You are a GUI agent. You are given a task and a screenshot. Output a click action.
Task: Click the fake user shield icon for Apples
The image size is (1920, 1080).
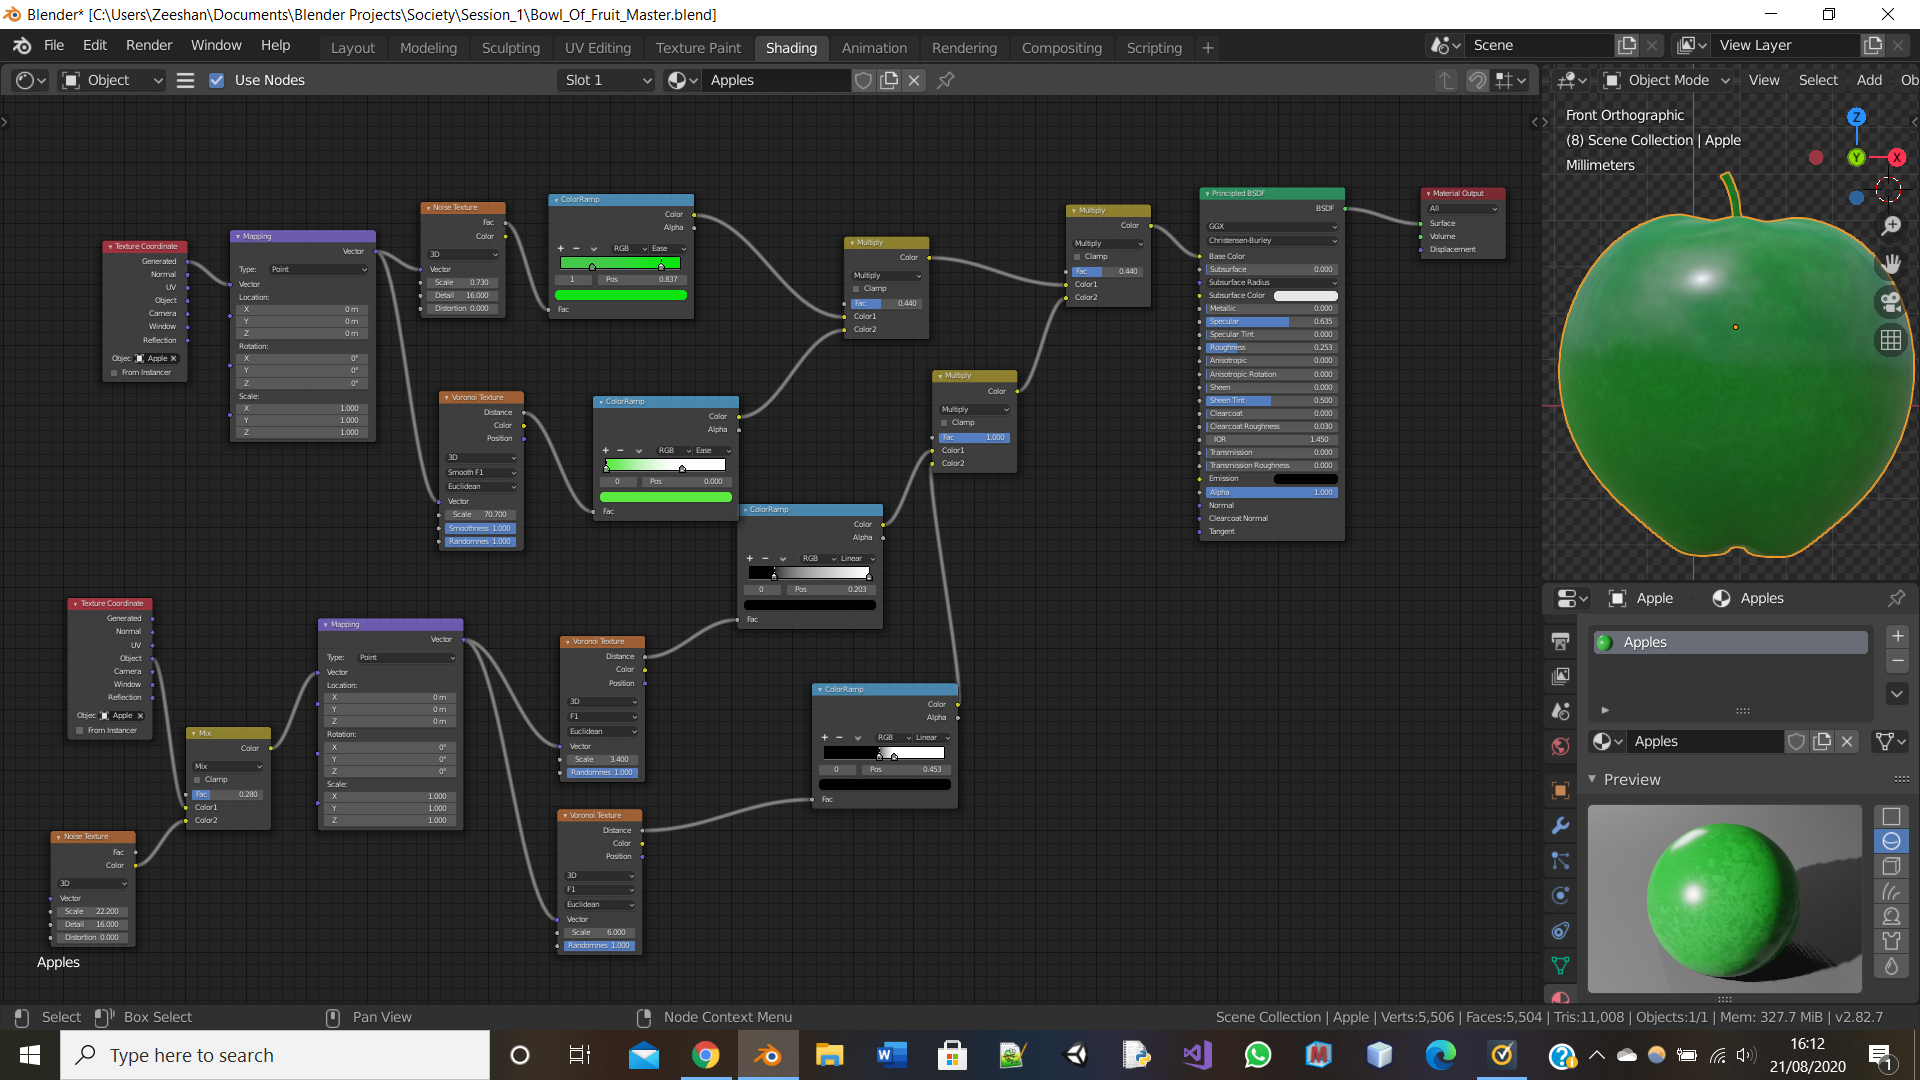click(x=863, y=80)
